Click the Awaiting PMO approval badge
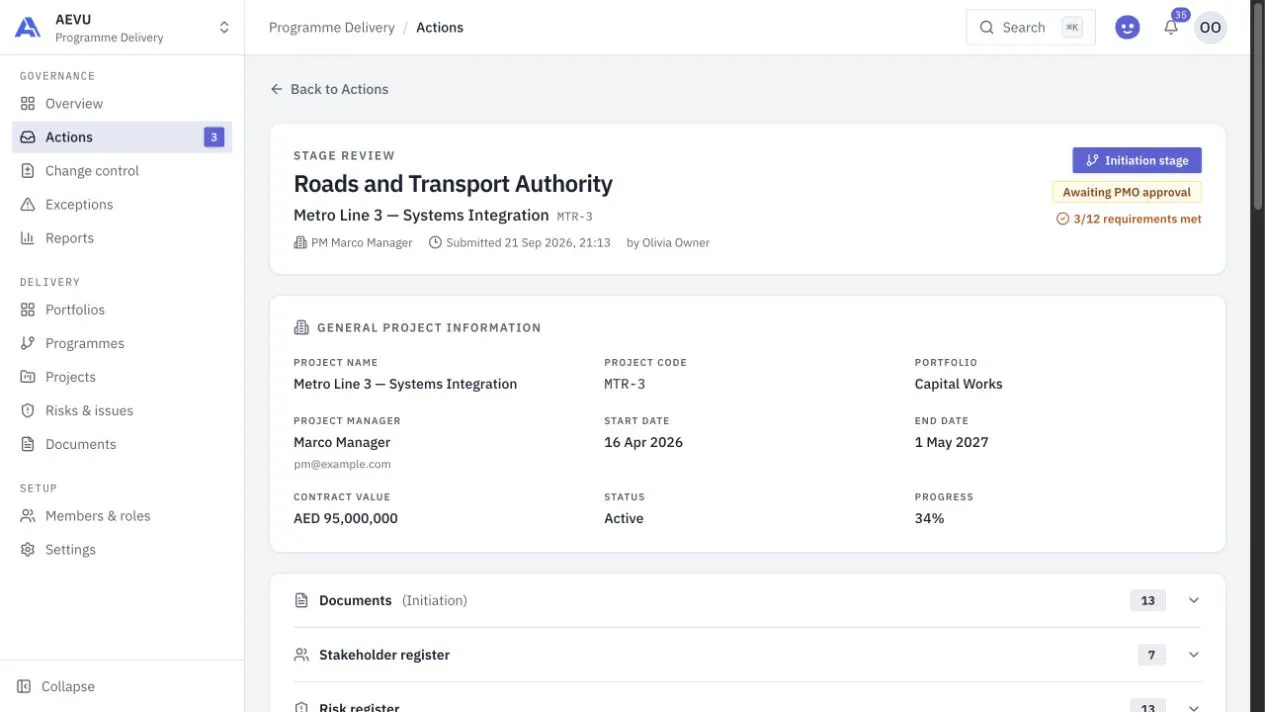 coord(1127,192)
